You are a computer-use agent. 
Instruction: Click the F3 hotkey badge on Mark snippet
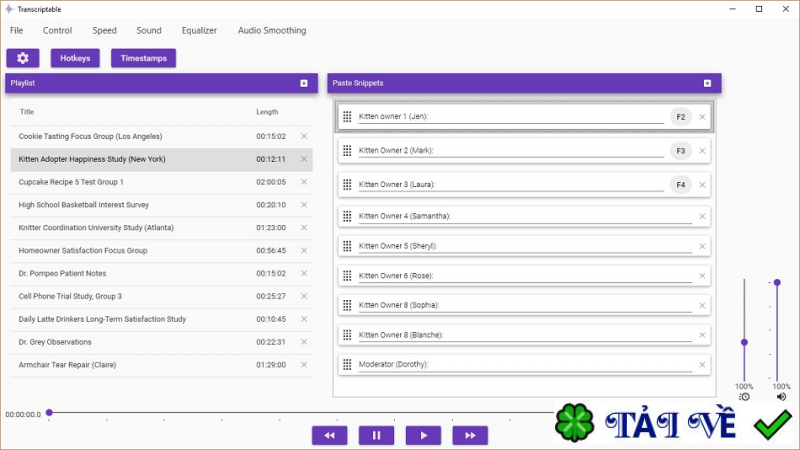pos(681,151)
